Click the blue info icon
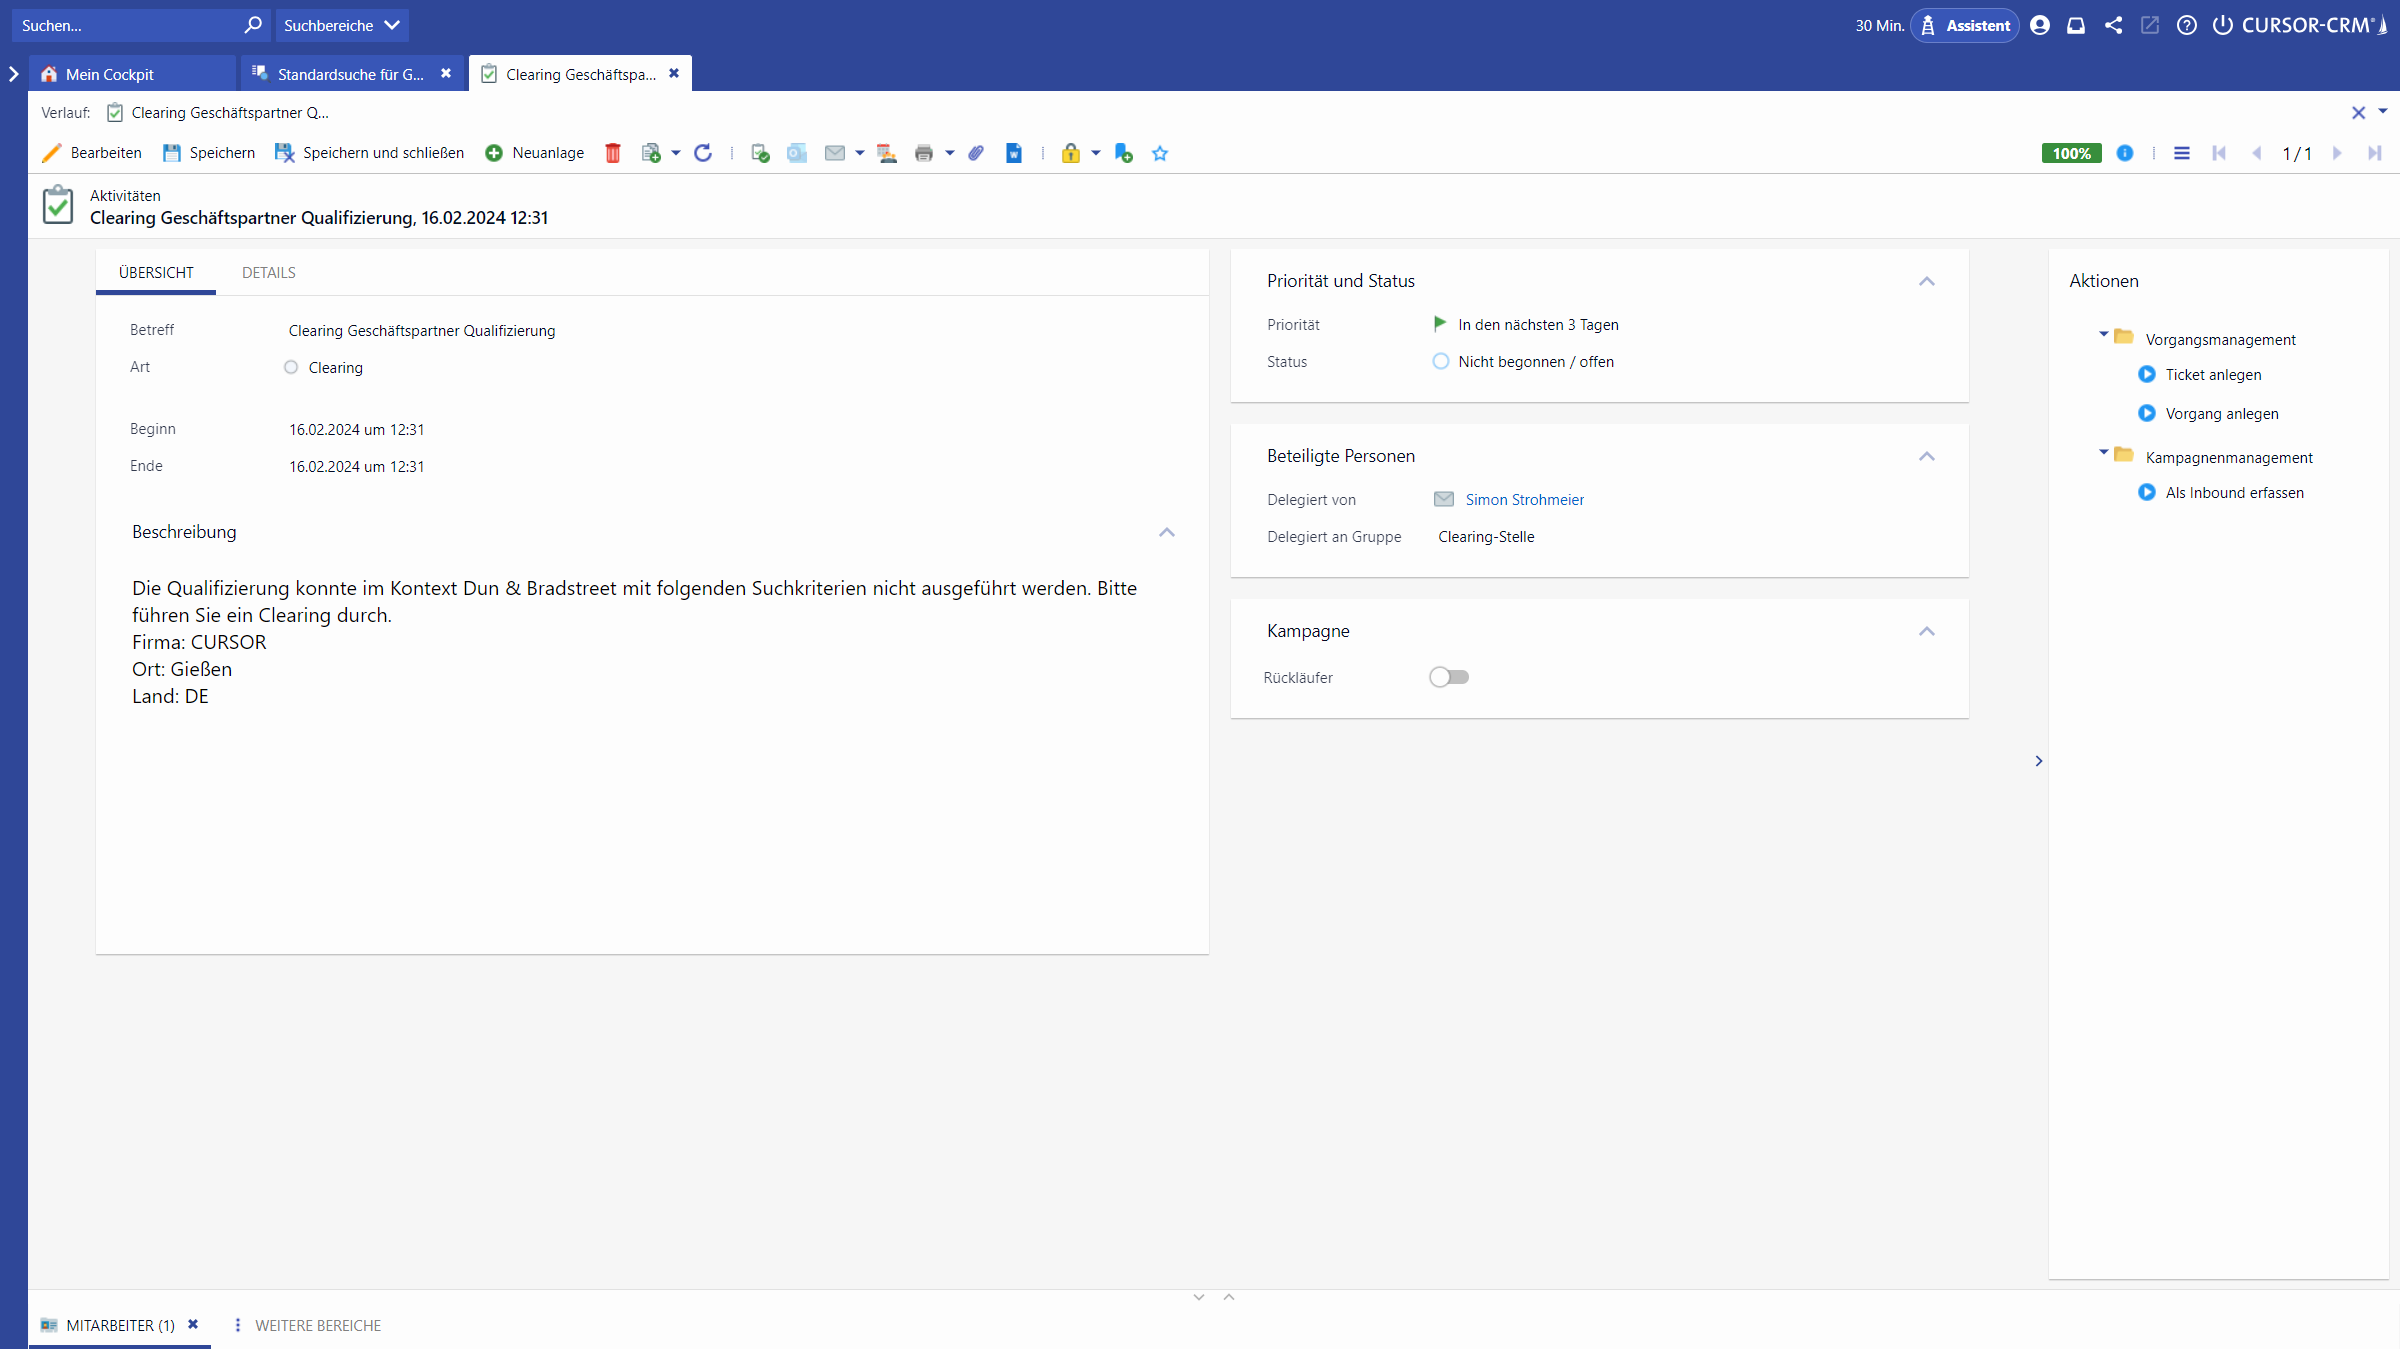 pyautogui.click(x=2125, y=153)
